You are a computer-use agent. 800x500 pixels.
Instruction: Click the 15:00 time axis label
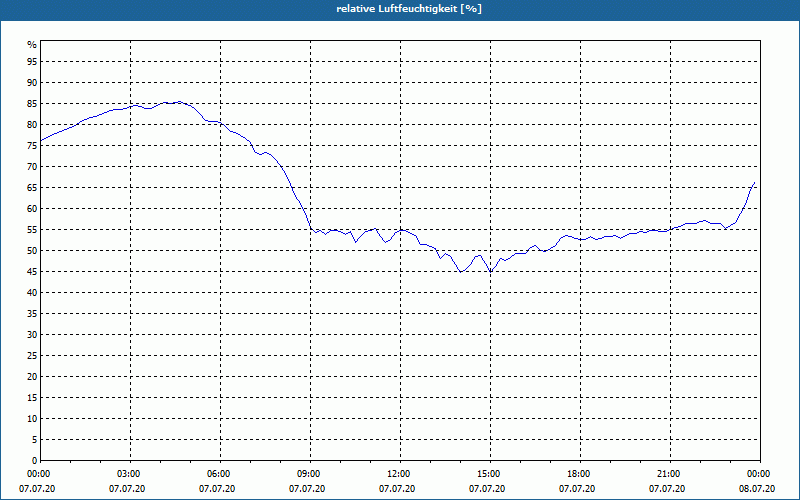[x=490, y=474]
